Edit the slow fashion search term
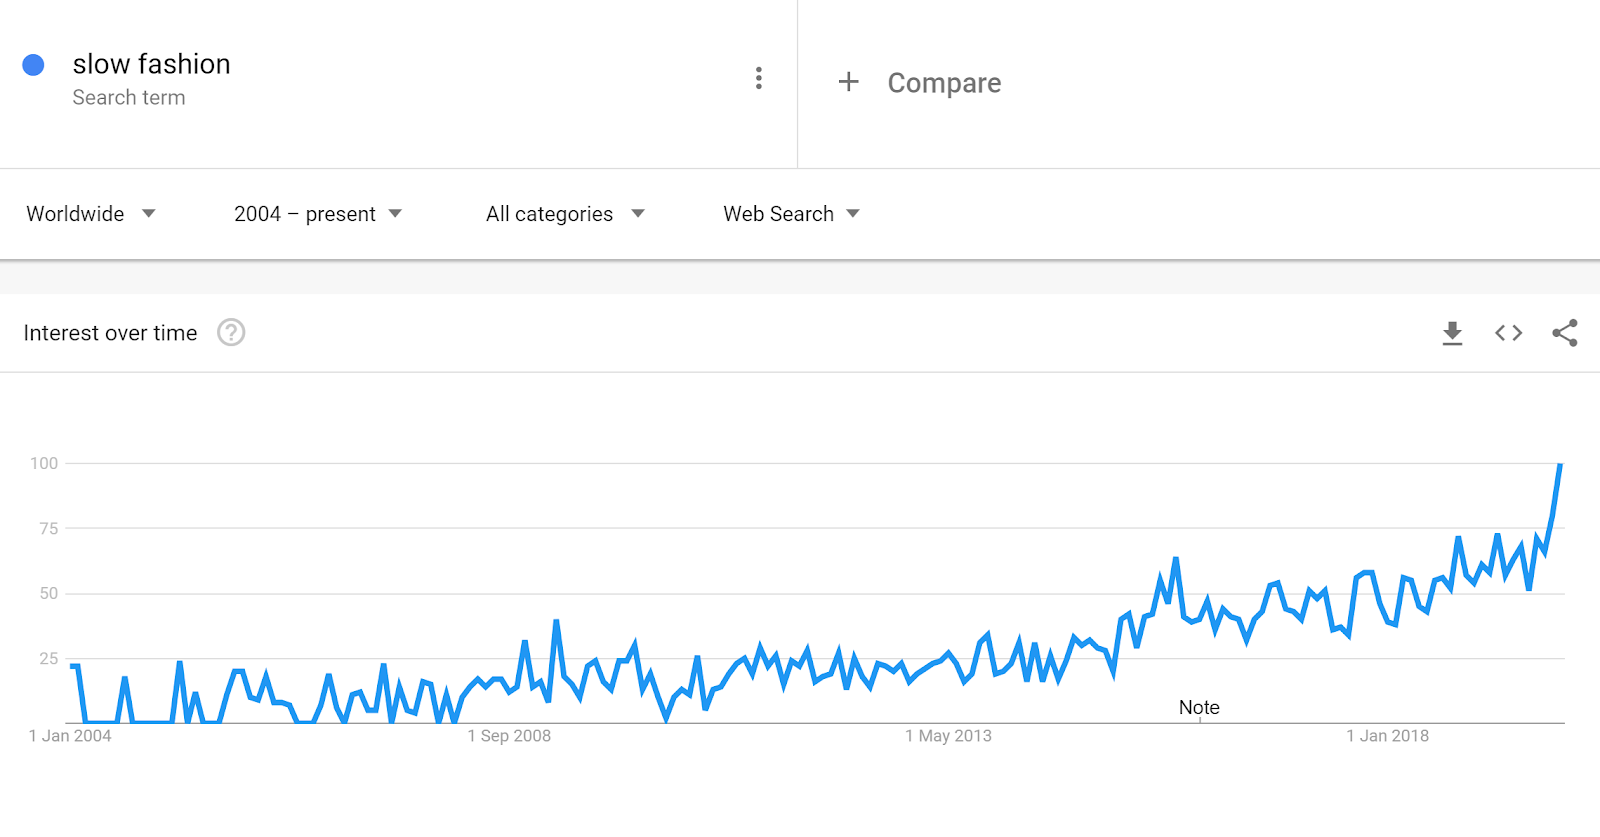1600x837 pixels. (x=151, y=64)
